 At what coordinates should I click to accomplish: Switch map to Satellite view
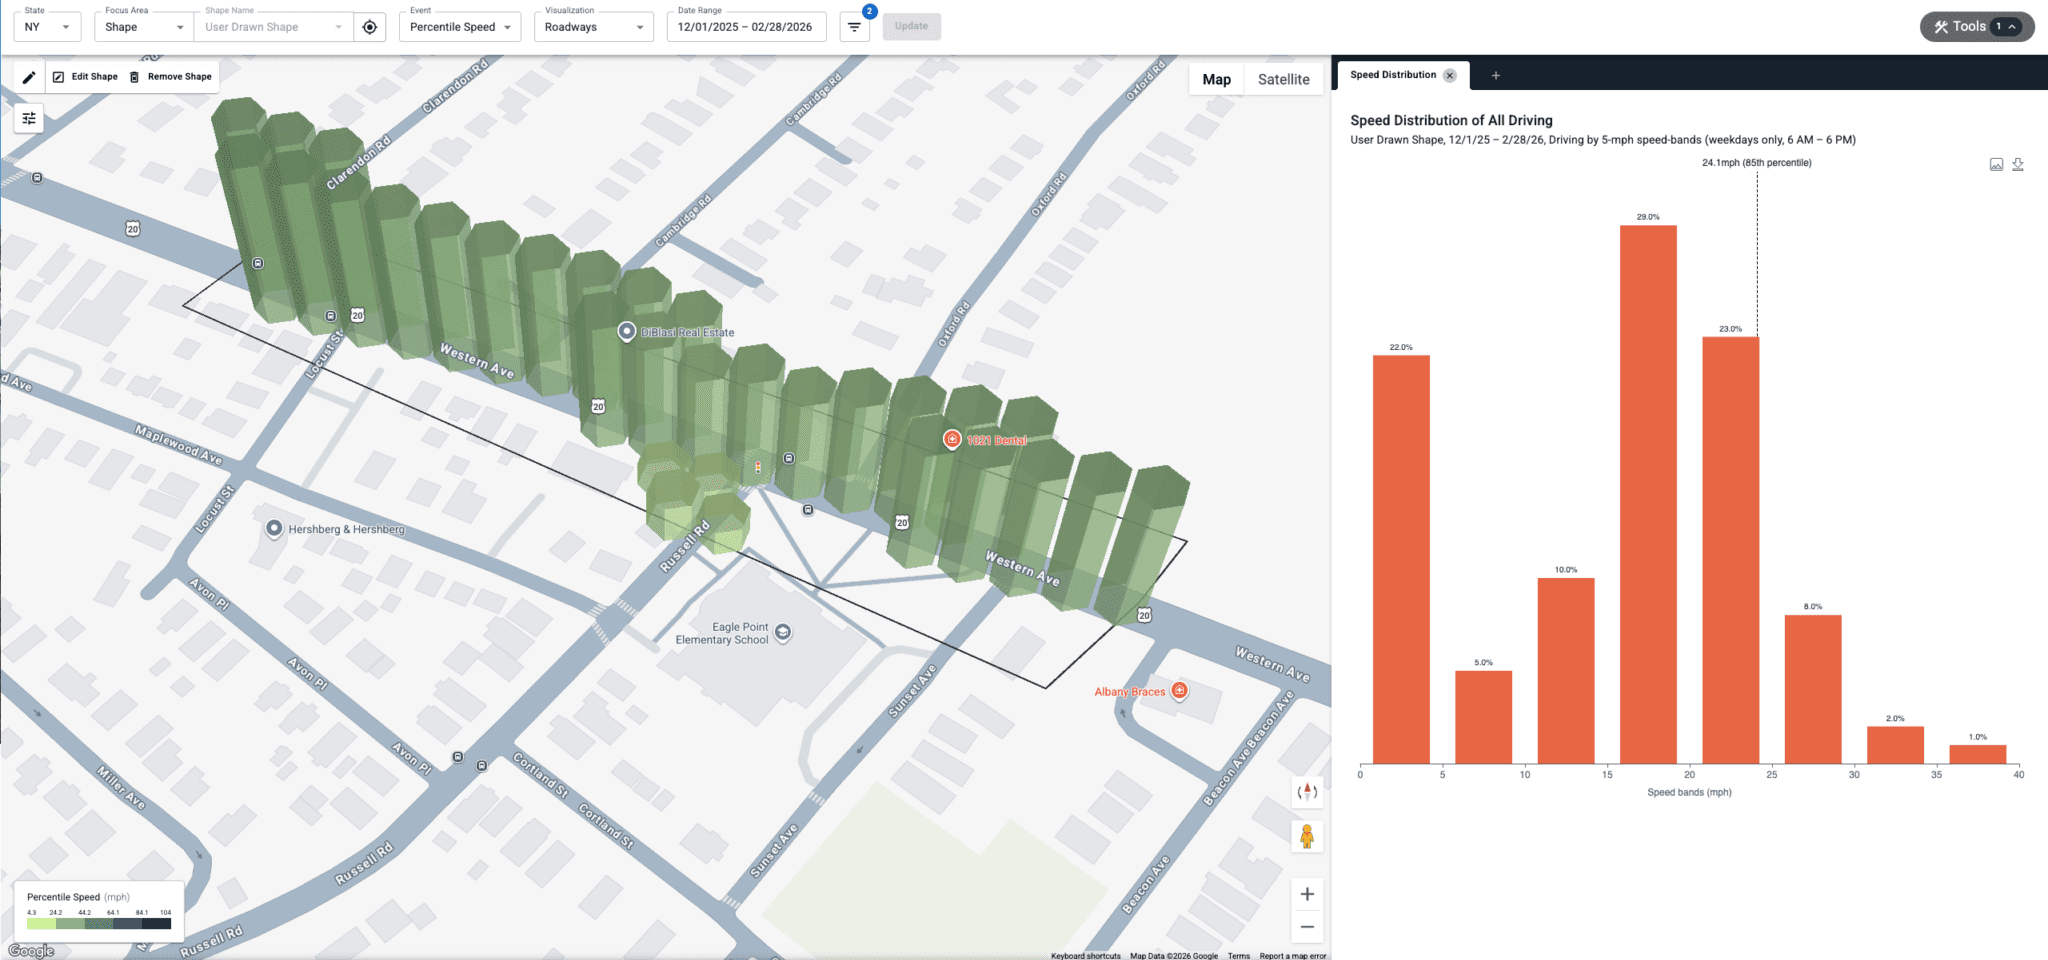(x=1283, y=80)
